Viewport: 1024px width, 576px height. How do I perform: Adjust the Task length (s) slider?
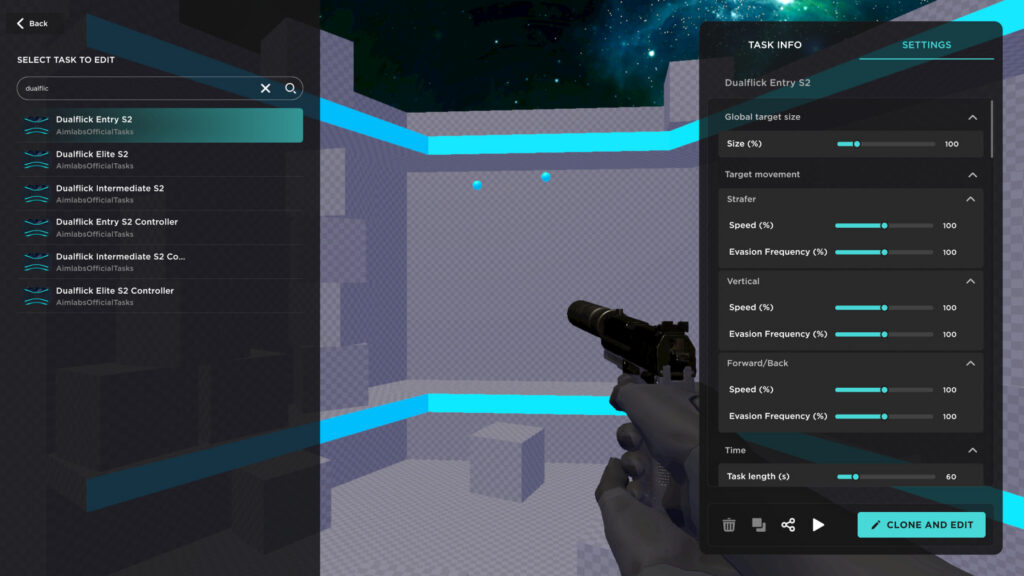pos(885,477)
